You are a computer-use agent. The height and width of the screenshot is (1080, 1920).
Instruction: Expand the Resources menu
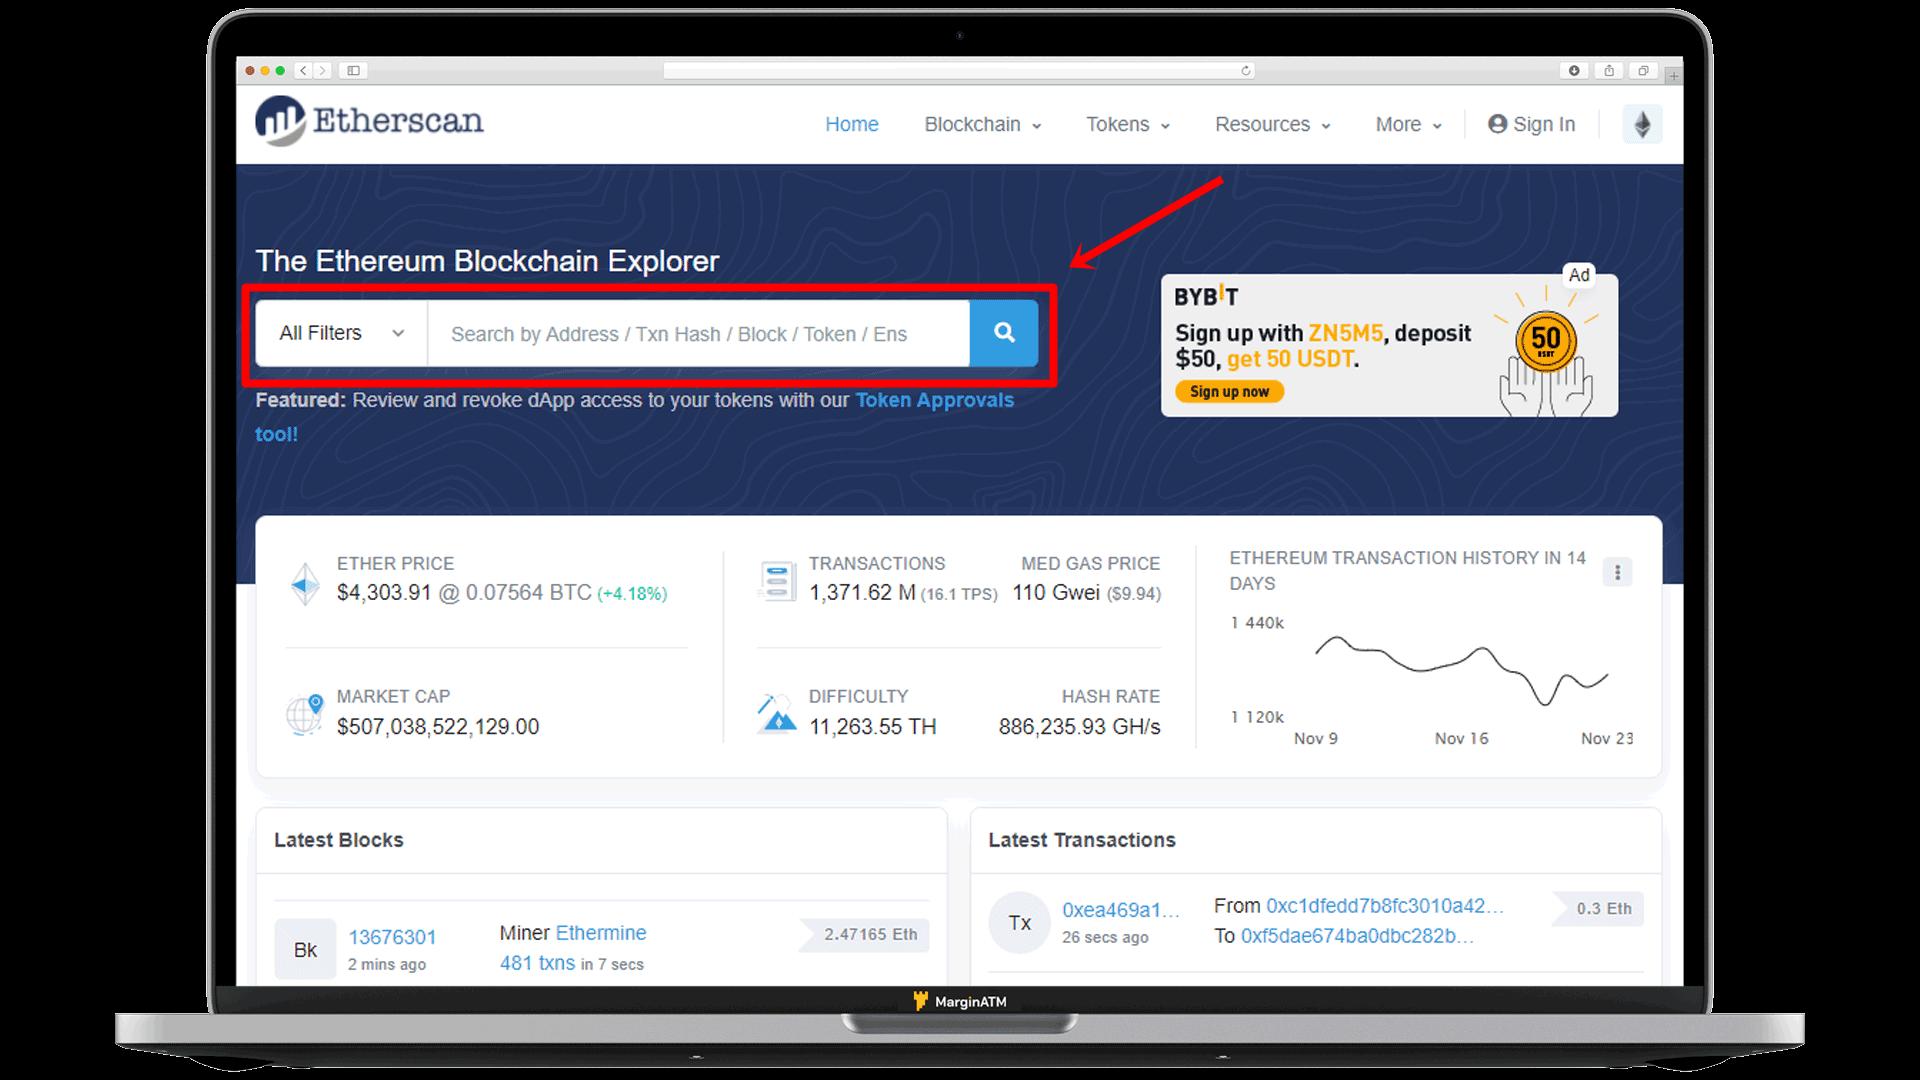(1272, 124)
